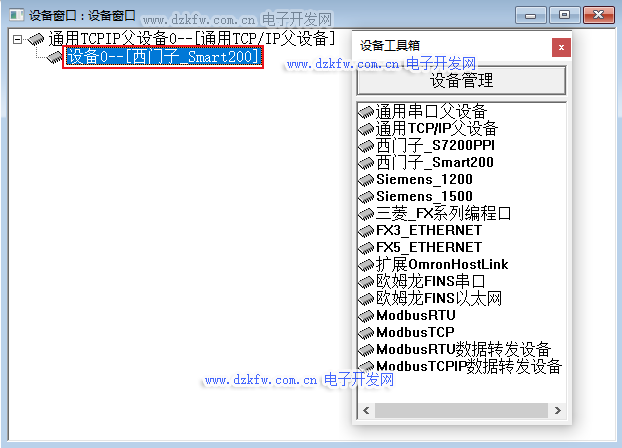Select 设备0--[西门子_Smart200] tree item

pos(163,57)
